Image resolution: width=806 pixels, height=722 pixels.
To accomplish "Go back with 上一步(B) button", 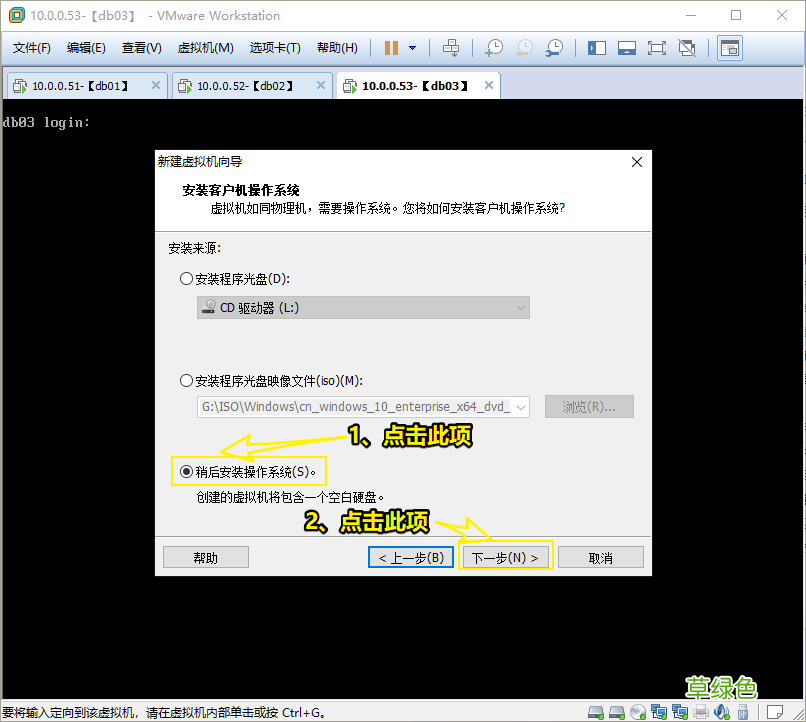I will (x=411, y=558).
